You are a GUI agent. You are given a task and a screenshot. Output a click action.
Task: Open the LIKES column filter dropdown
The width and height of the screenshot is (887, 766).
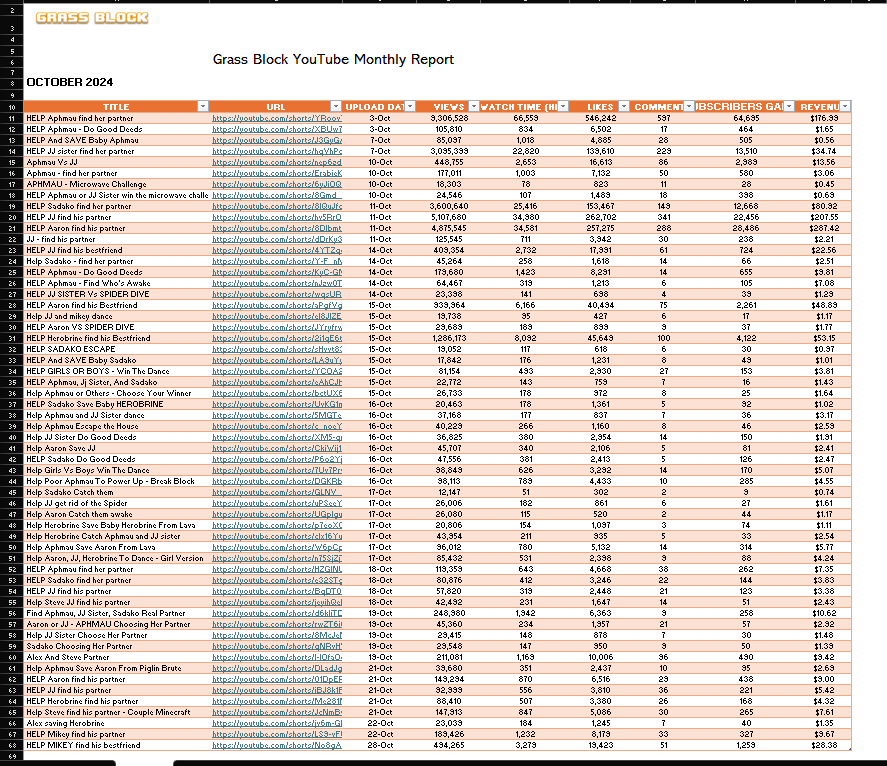(x=624, y=106)
